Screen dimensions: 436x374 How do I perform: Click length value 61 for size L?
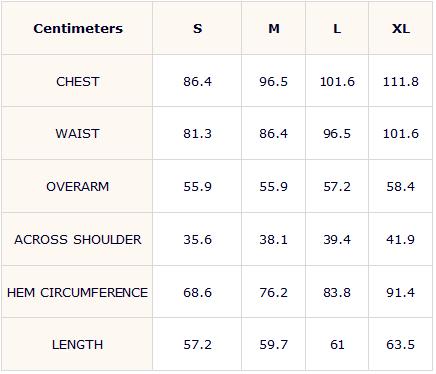click(337, 344)
